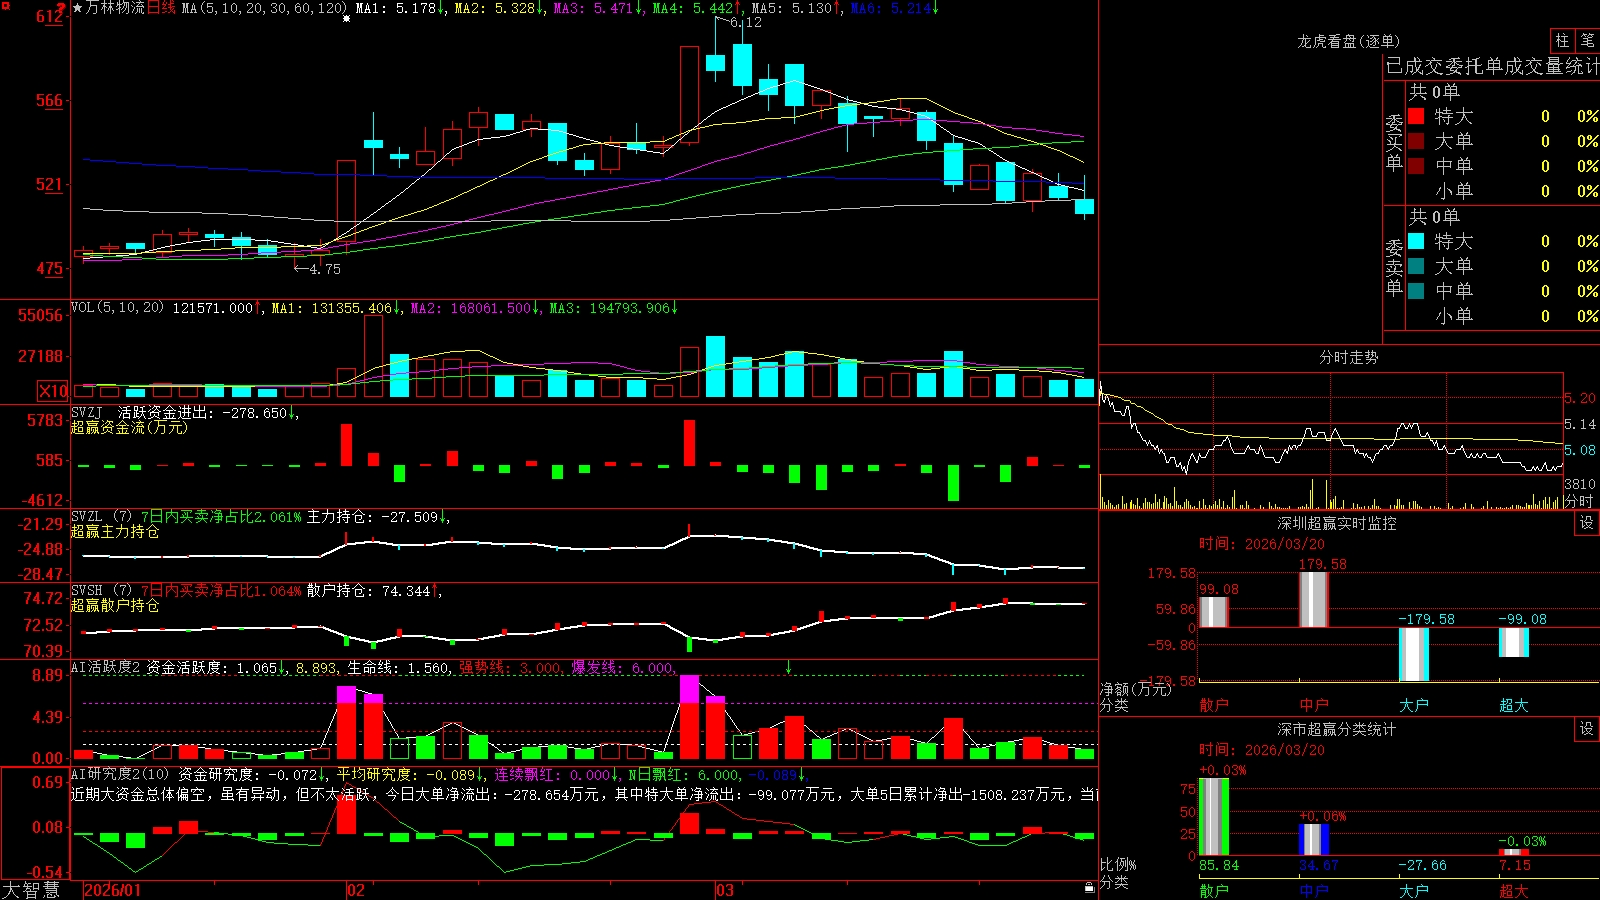Screen dimensions: 1600x900
Task: Select the SVSH (7) indicator label
Action: (102, 591)
